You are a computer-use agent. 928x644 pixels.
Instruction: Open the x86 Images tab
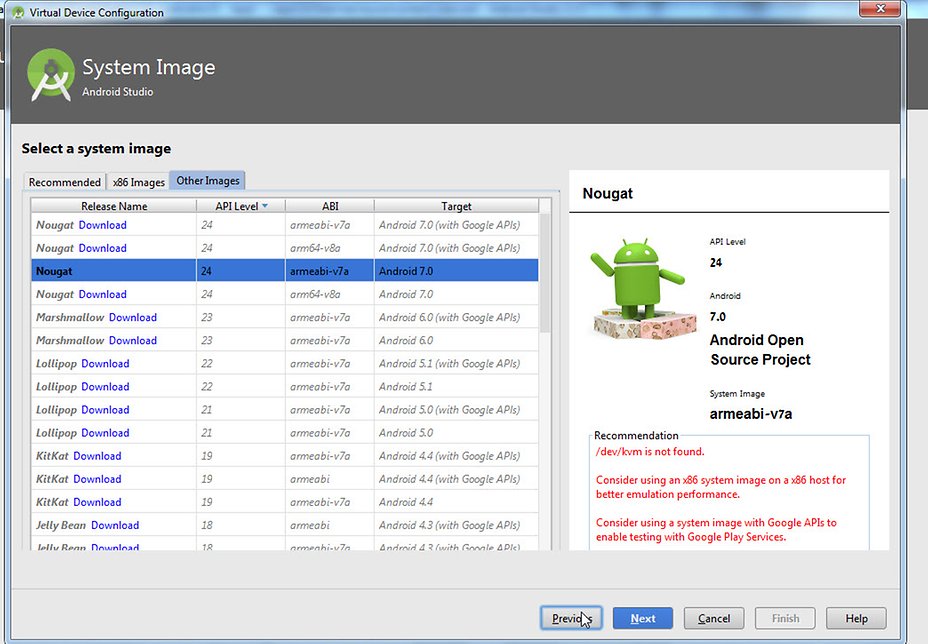click(x=138, y=182)
